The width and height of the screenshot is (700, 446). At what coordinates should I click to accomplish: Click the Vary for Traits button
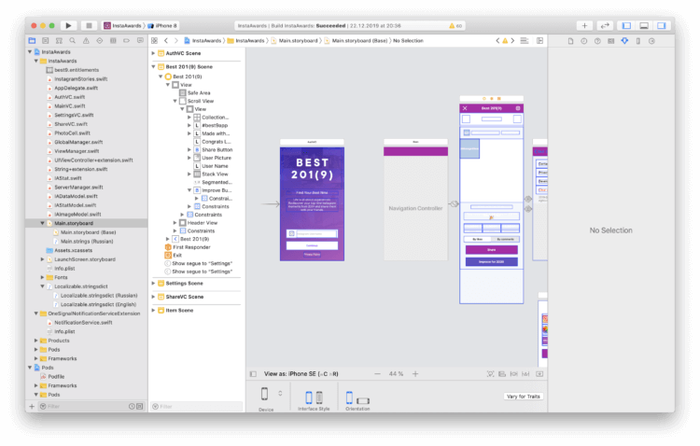(x=524, y=396)
